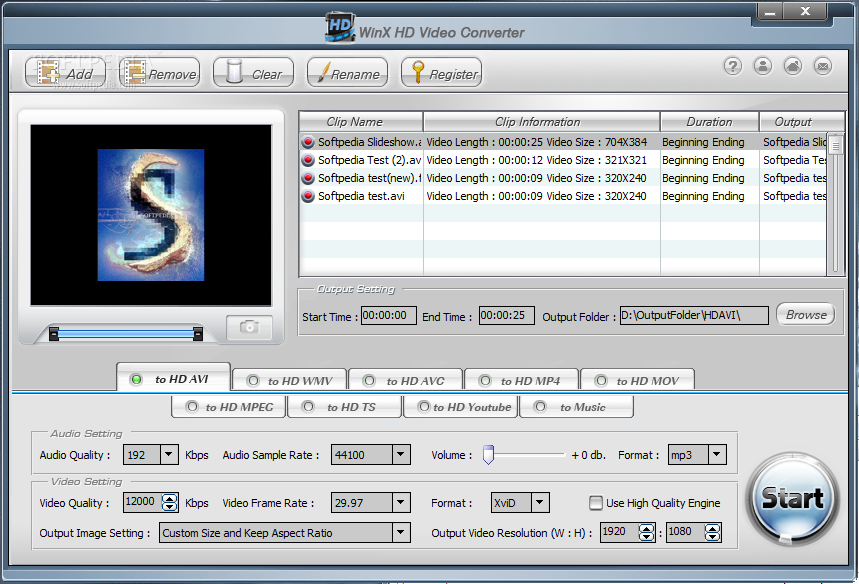The image size is (859, 584).
Task: Click the End Time input field
Action: coord(506,316)
